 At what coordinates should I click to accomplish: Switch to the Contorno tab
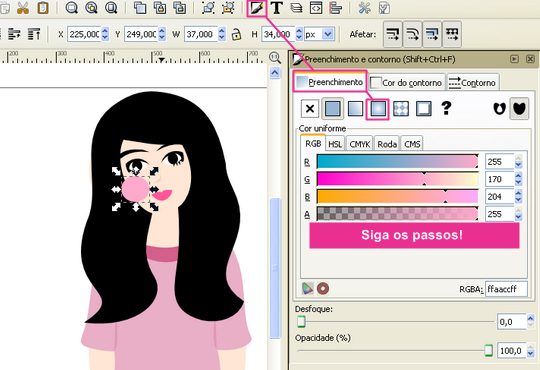[x=472, y=83]
